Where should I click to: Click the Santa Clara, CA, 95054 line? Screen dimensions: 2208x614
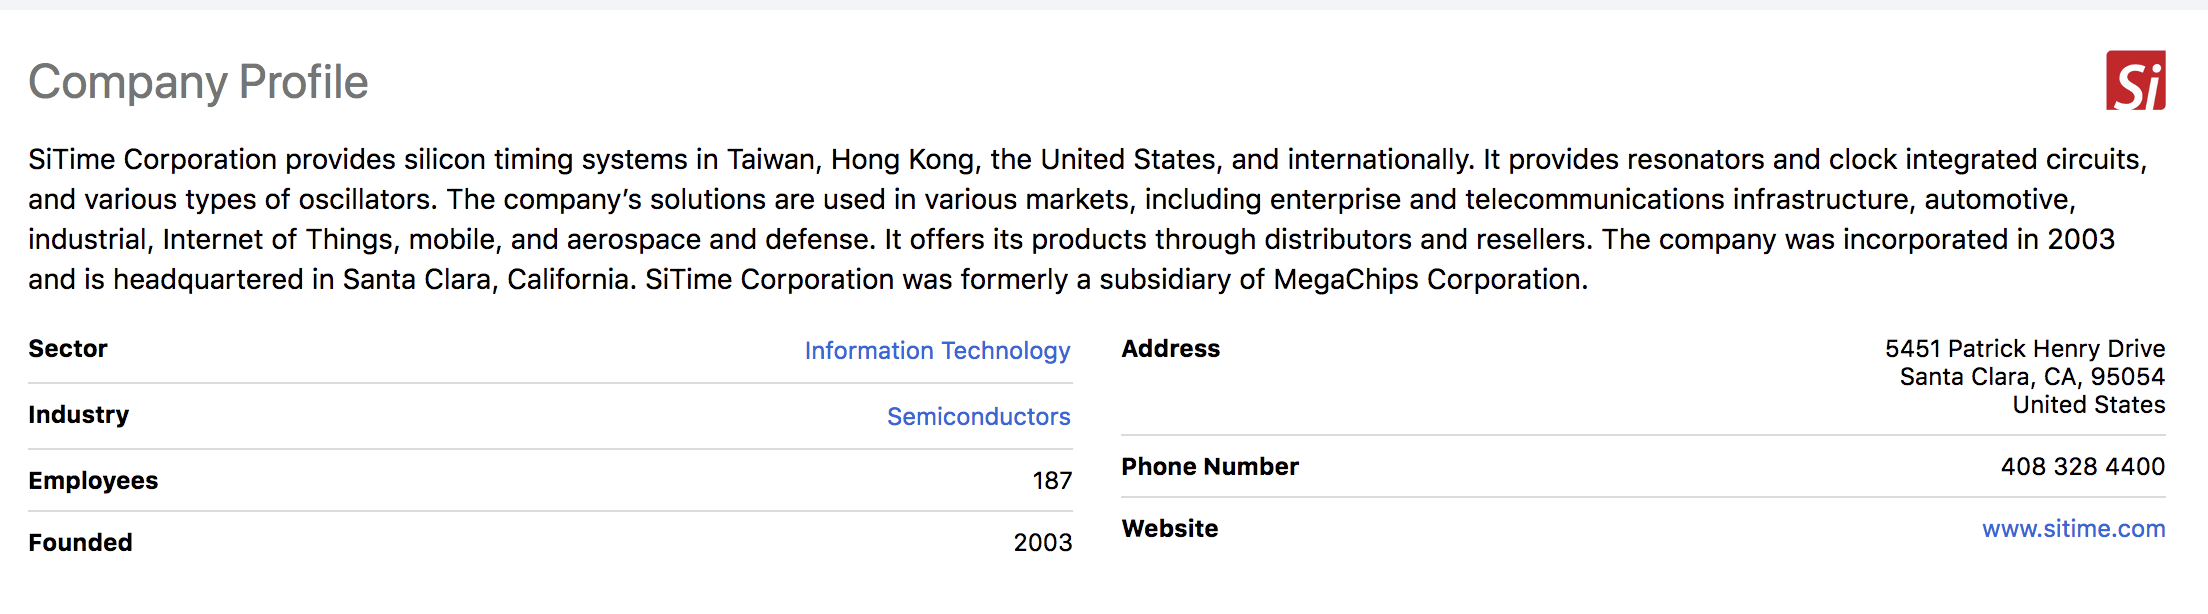coord(2031,377)
